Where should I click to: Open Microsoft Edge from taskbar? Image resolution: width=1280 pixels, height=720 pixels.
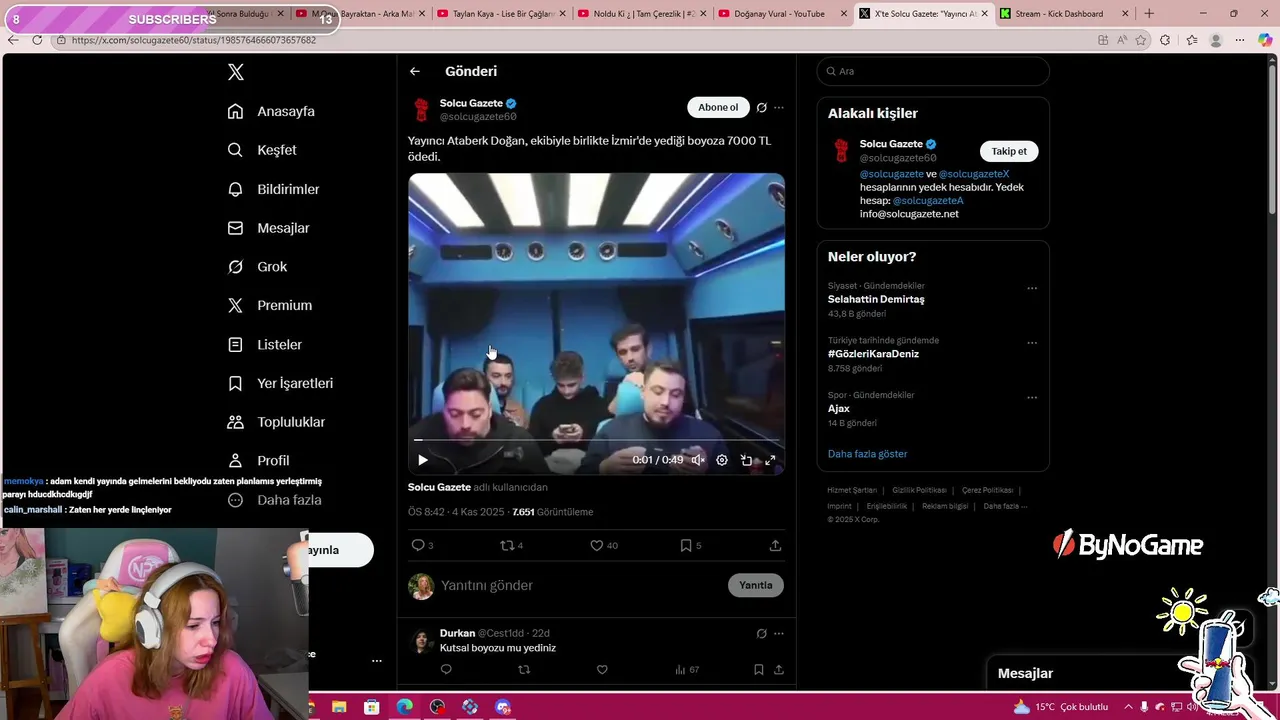coord(404,707)
